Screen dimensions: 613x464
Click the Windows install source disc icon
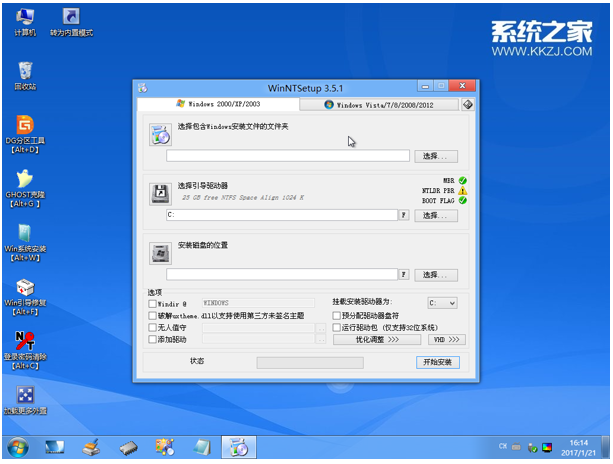[x=160, y=135]
